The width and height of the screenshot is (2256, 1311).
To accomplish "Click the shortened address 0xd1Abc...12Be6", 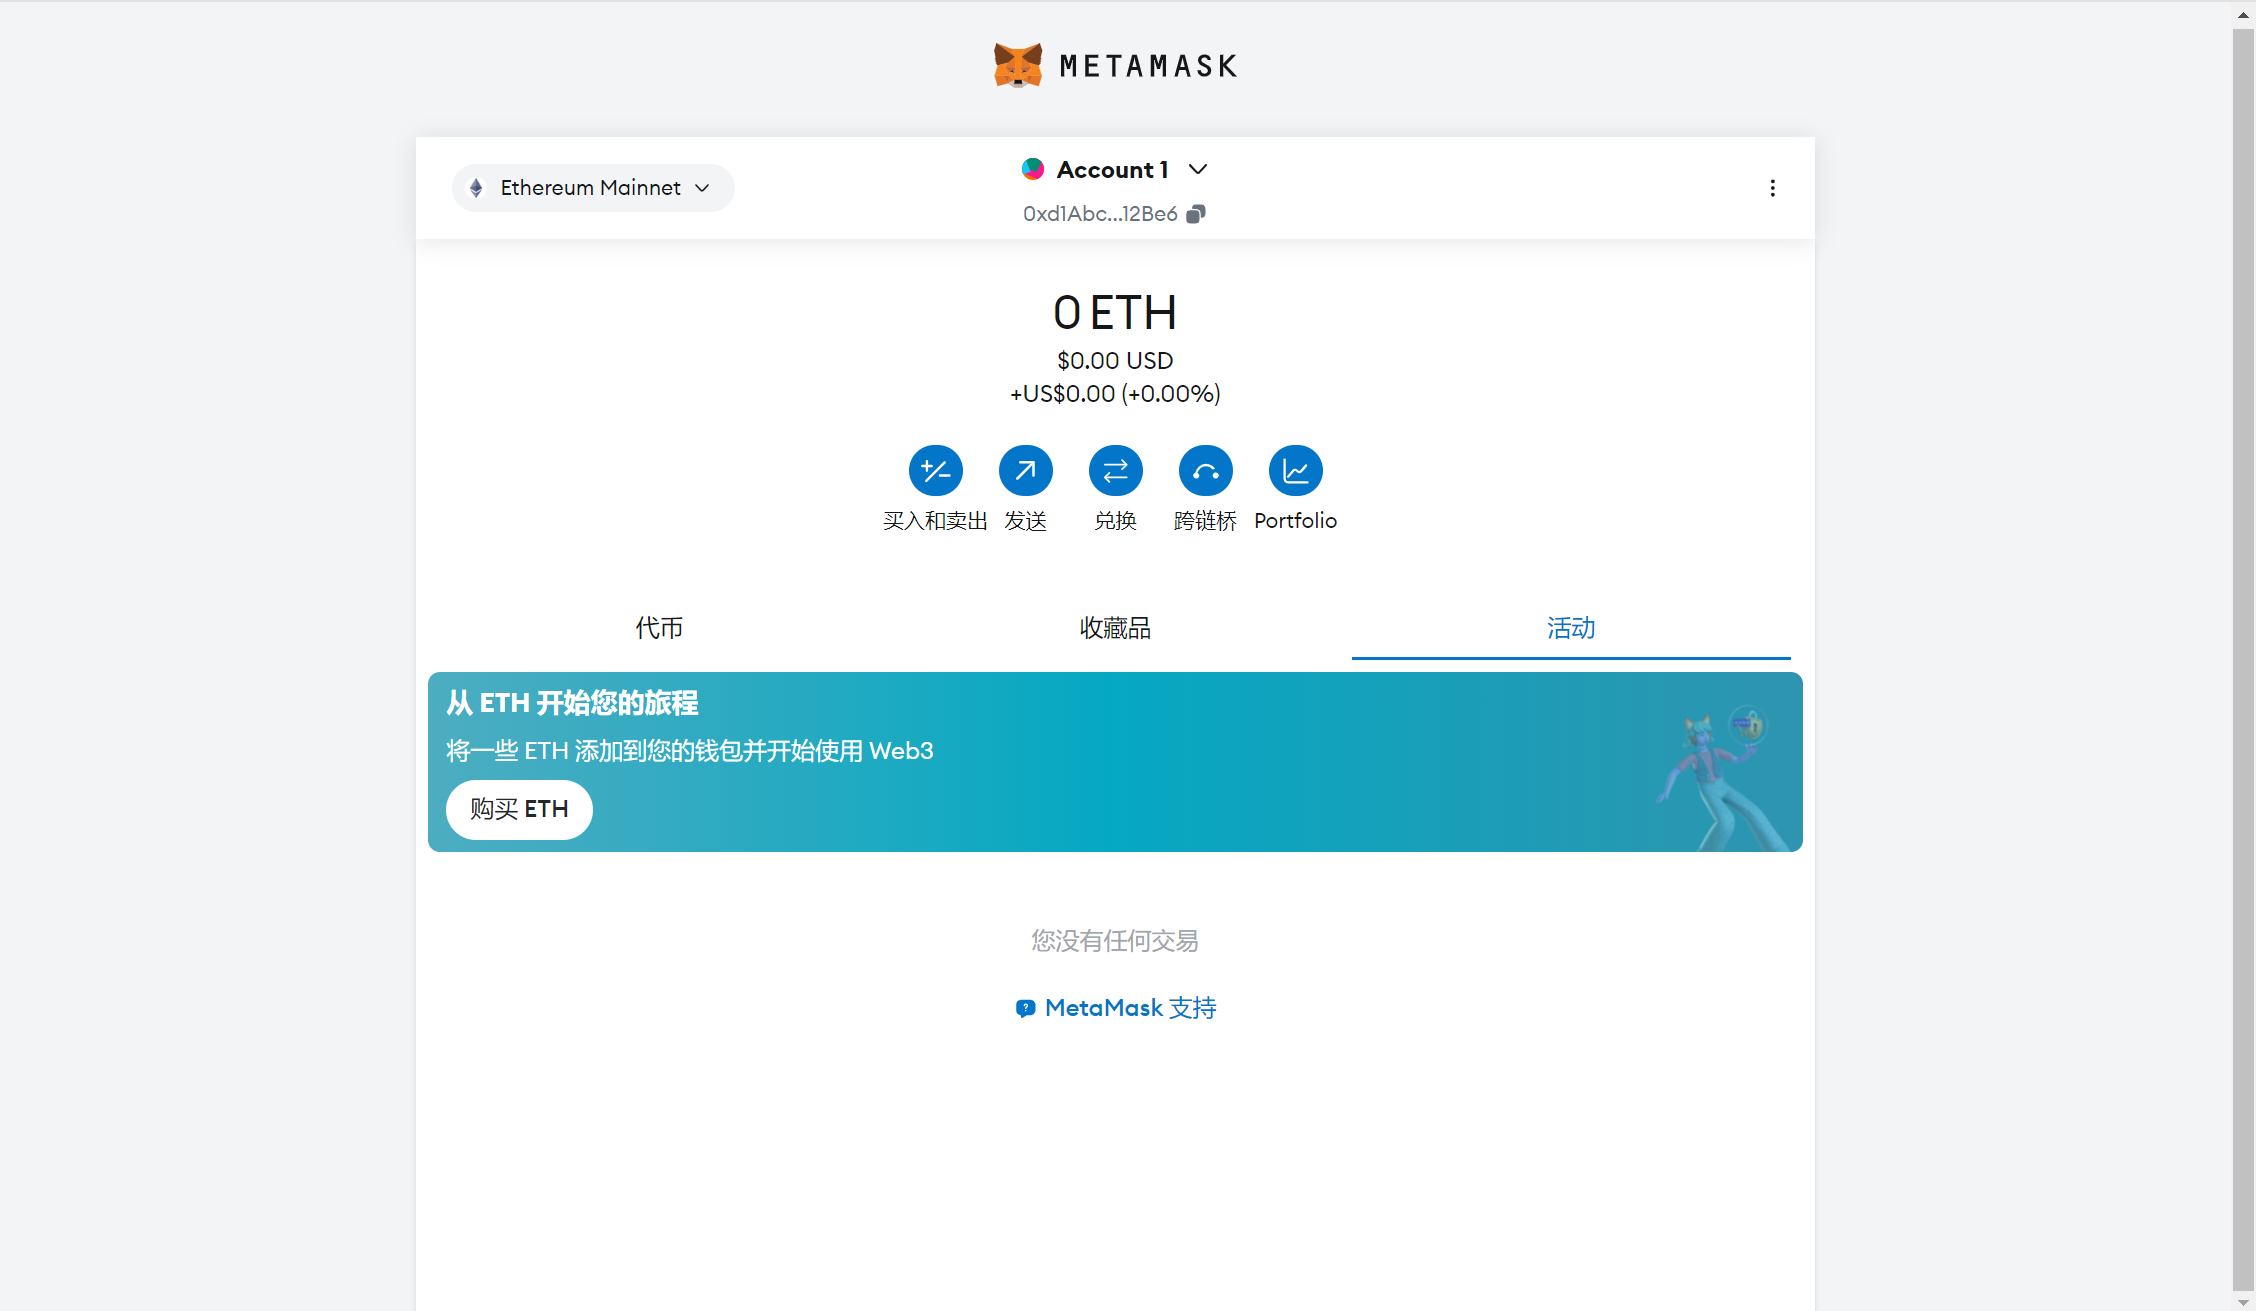I will tap(1100, 214).
